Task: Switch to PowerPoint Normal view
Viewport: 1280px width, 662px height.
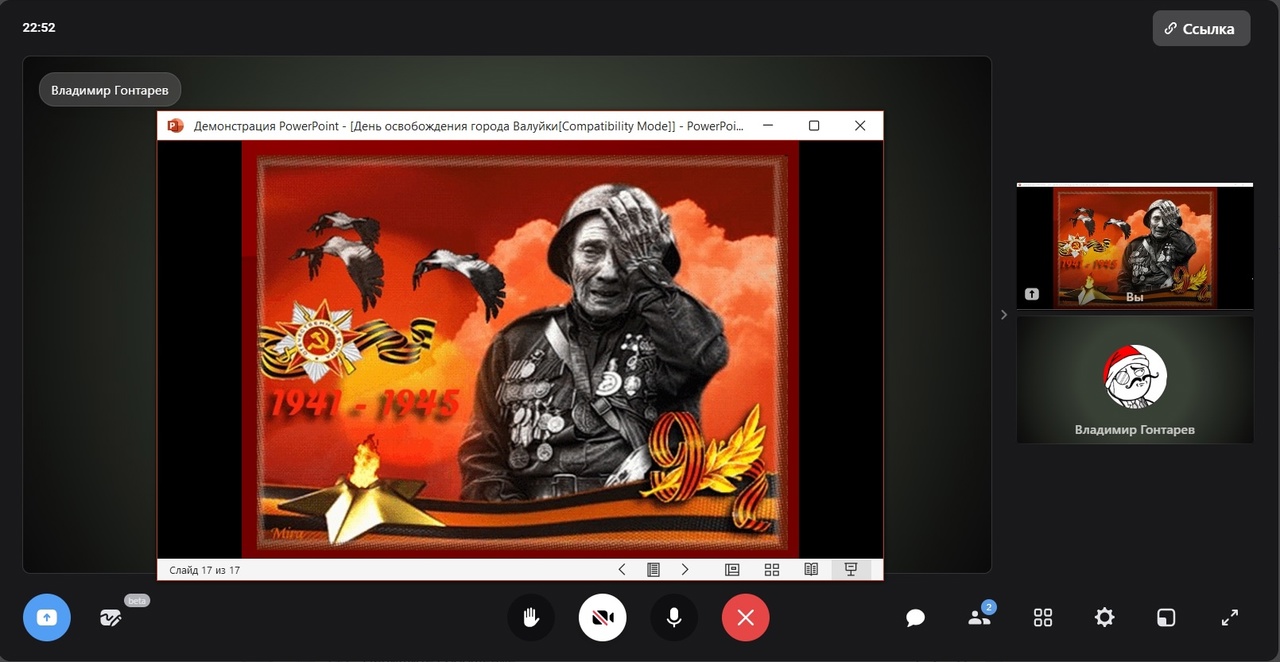Action: tap(732, 569)
